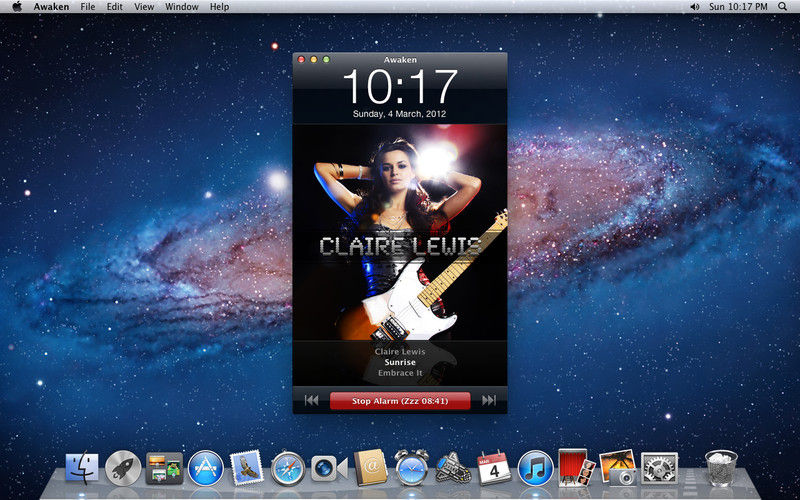The image size is (800, 500).
Task: Open iCal calendar showing 4
Action: click(x=494, y=467)
